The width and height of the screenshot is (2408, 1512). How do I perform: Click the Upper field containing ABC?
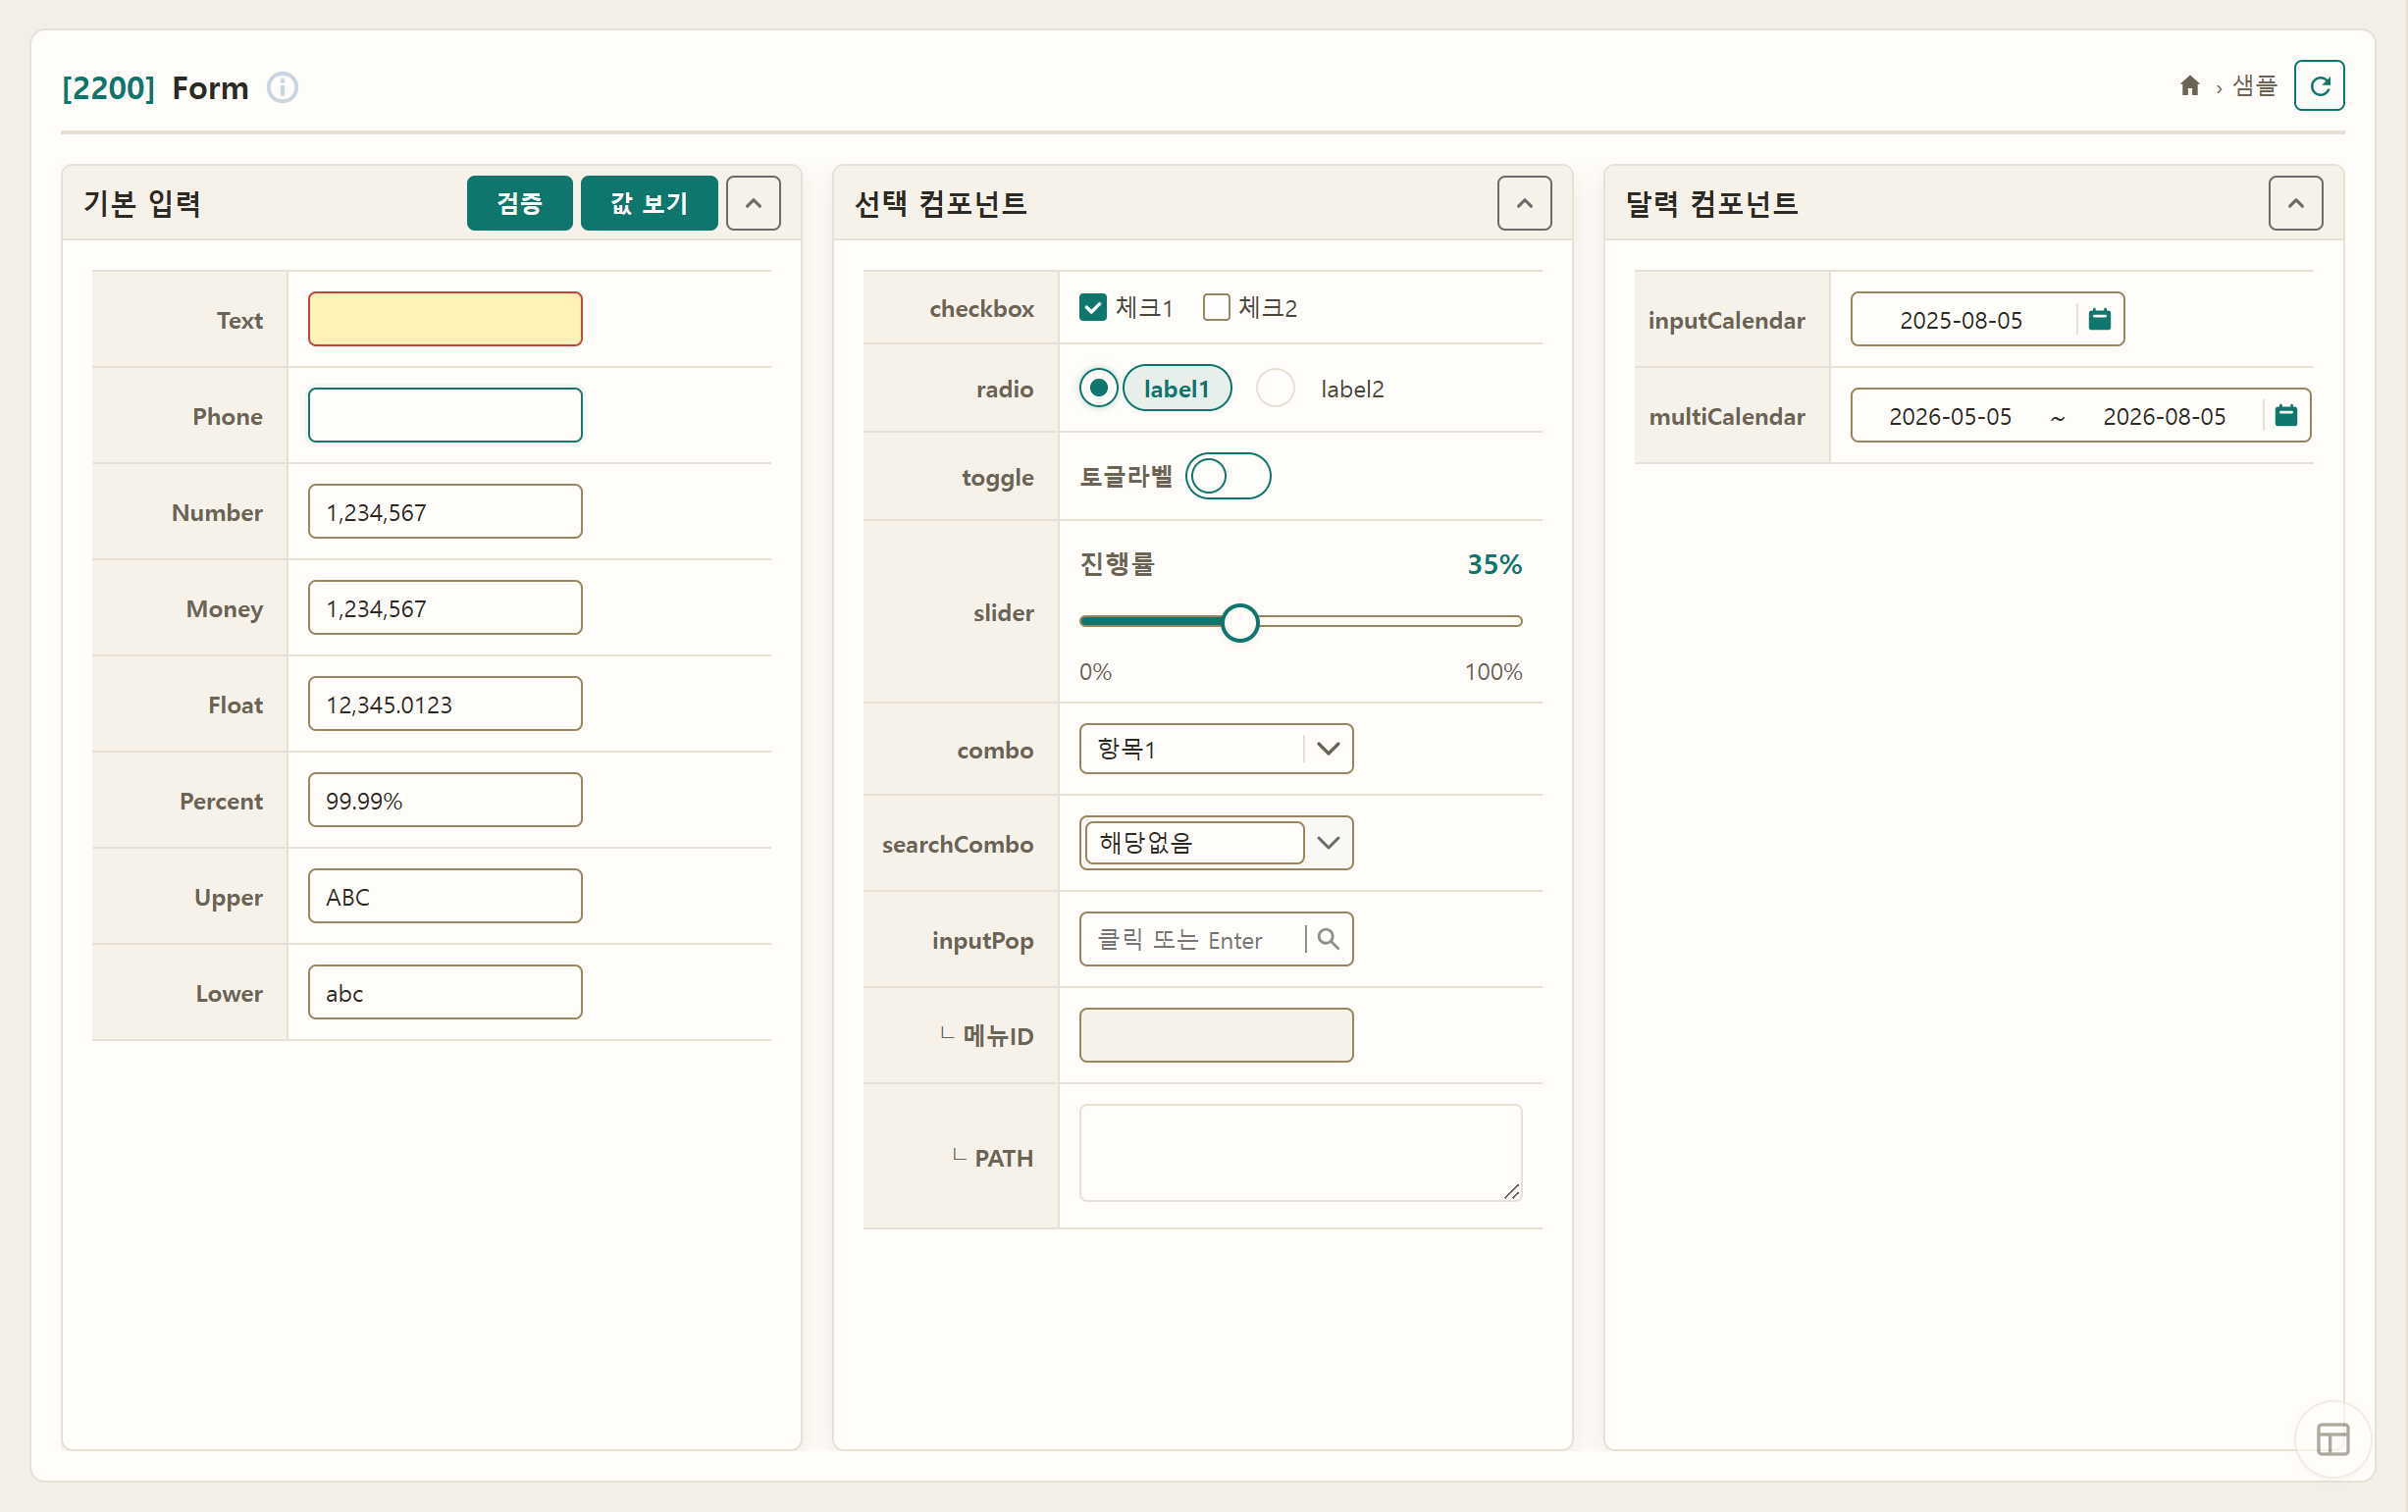445,896
